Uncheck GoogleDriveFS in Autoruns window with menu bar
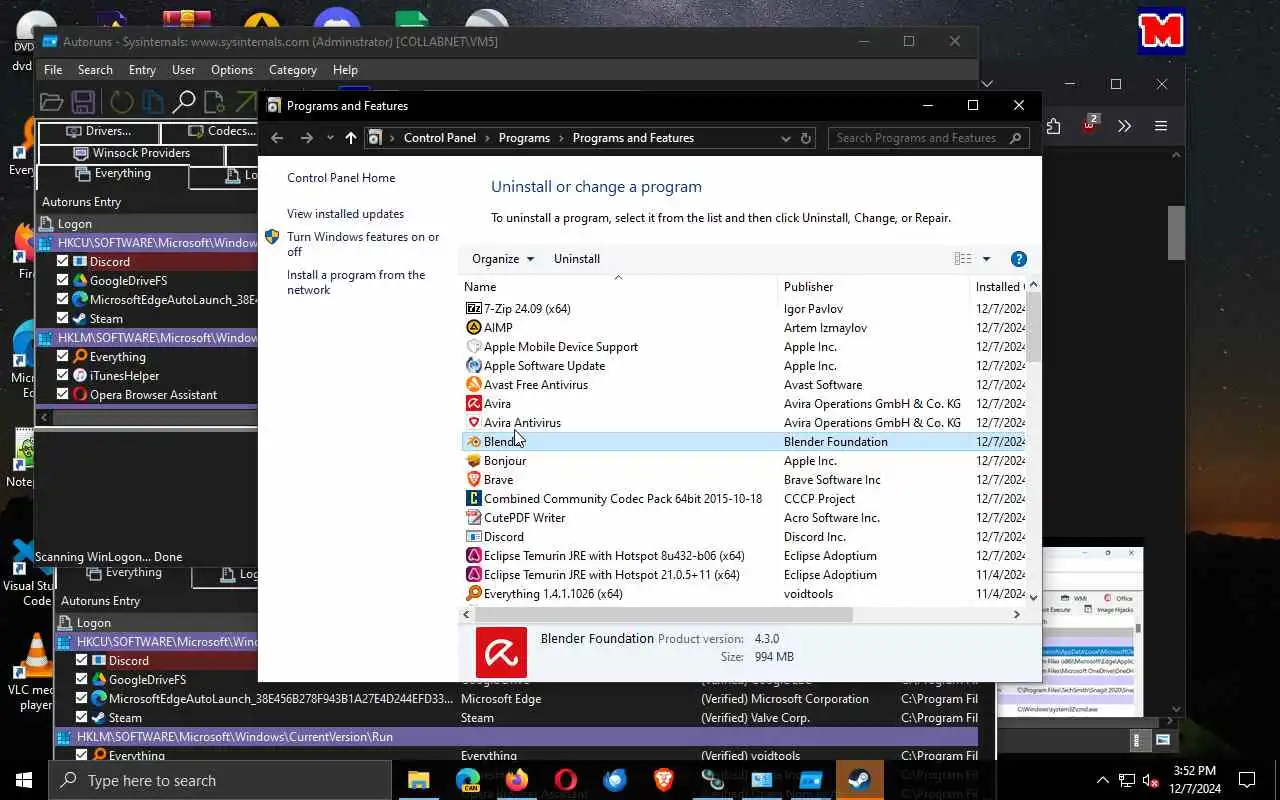This screenshot has width=1280, height=800. (x=63, y=281)
